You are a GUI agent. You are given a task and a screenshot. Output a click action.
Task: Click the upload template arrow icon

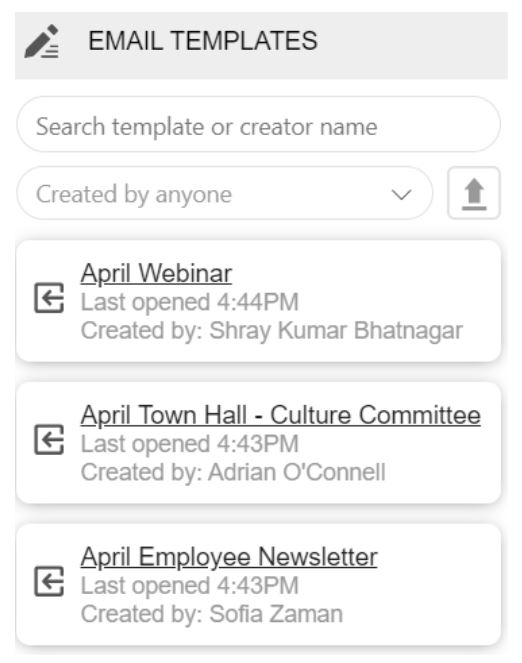click(x=474, y=193)
